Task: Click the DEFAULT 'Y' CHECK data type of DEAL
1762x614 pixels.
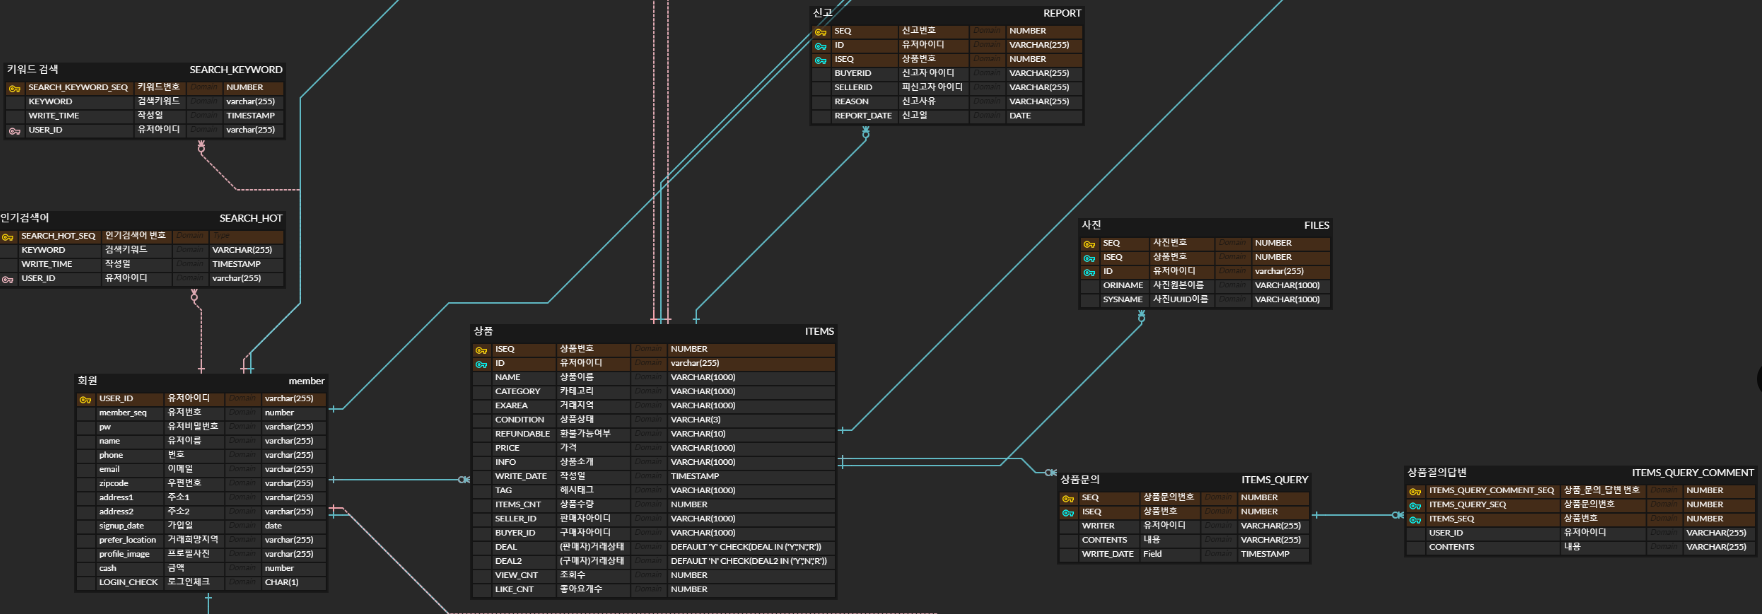Action: (x=746, y=547)
